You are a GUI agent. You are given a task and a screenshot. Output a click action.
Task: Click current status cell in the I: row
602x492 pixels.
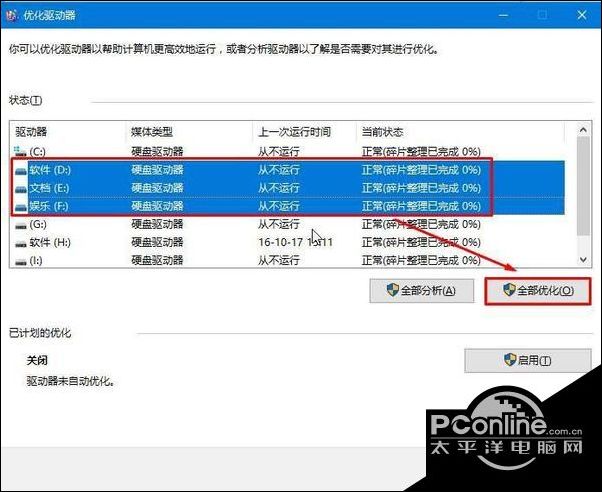tap(421, 261)
